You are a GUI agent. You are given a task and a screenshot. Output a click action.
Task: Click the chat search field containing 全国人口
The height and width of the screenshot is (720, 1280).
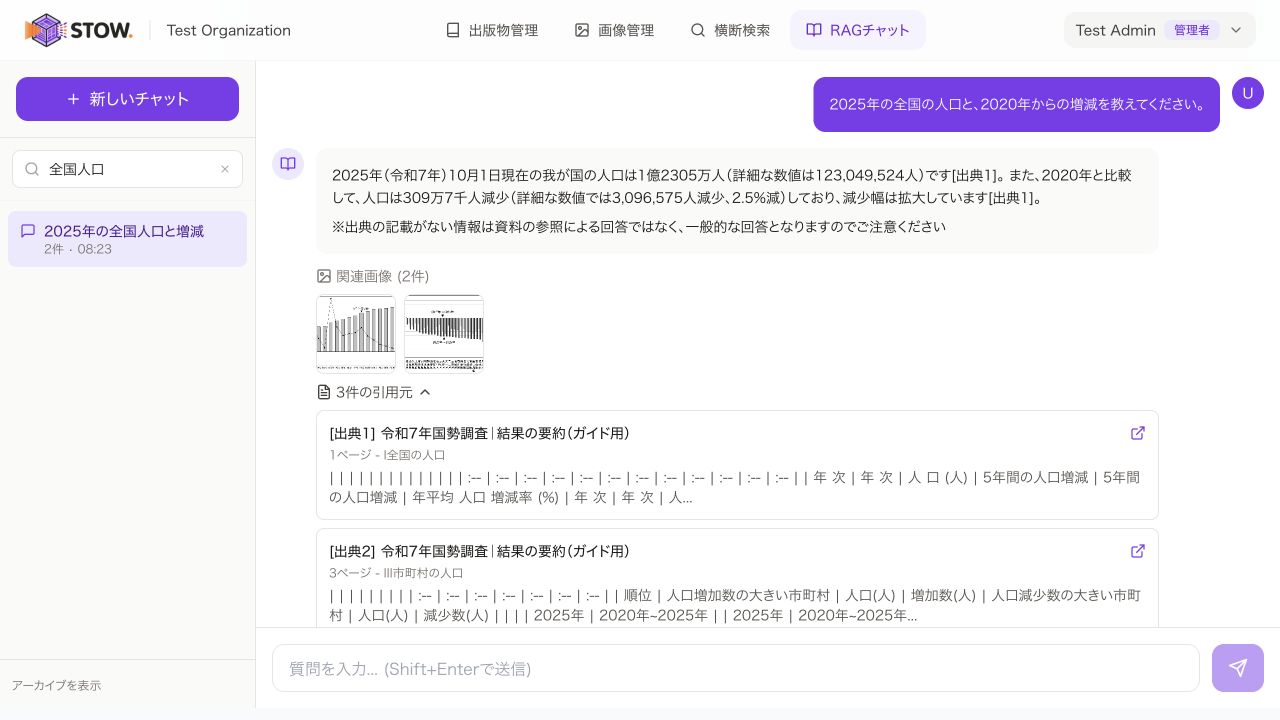pos(127,169)
